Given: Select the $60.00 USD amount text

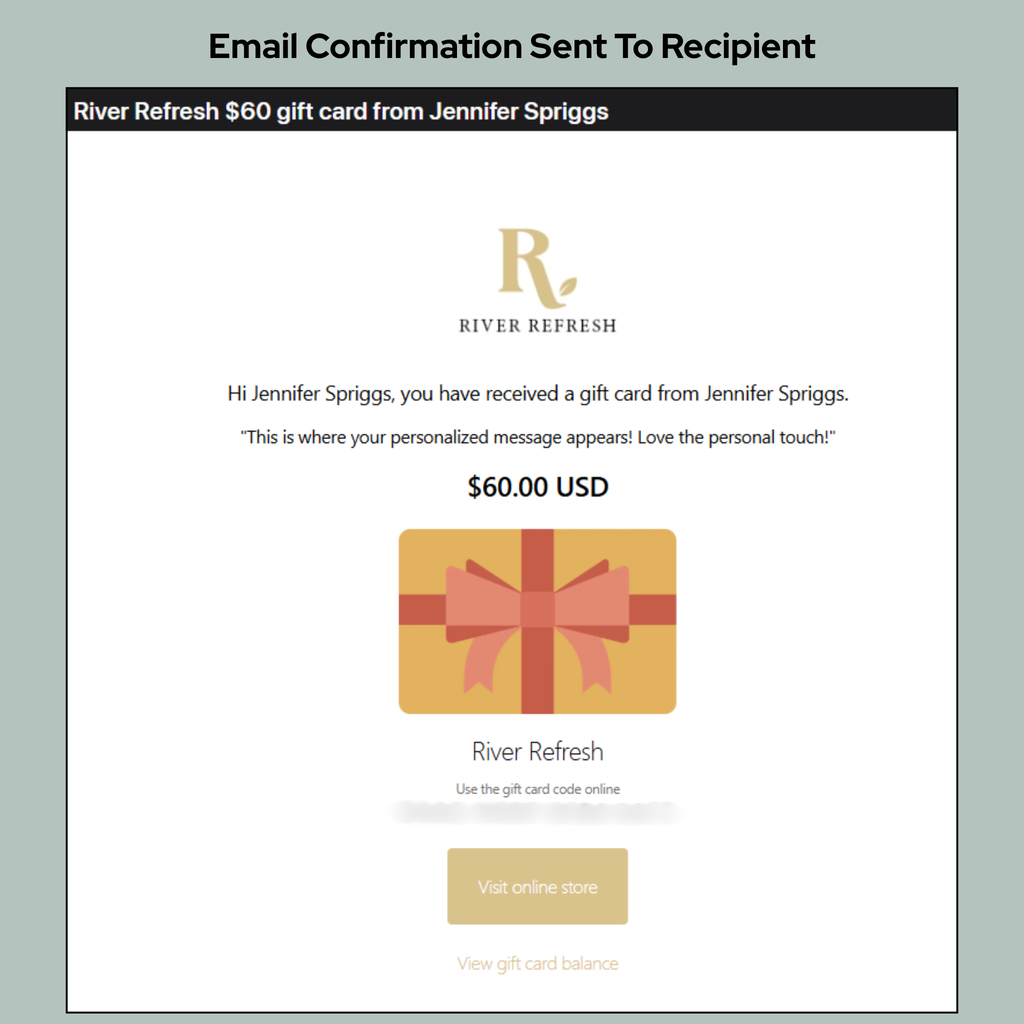Looking at the screenshot, I should [537, 487].
